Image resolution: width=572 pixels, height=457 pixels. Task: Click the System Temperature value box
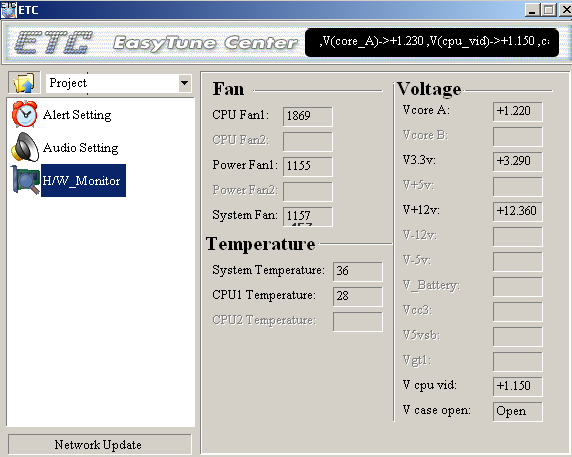pyautogui.click(x=358, y=271)
